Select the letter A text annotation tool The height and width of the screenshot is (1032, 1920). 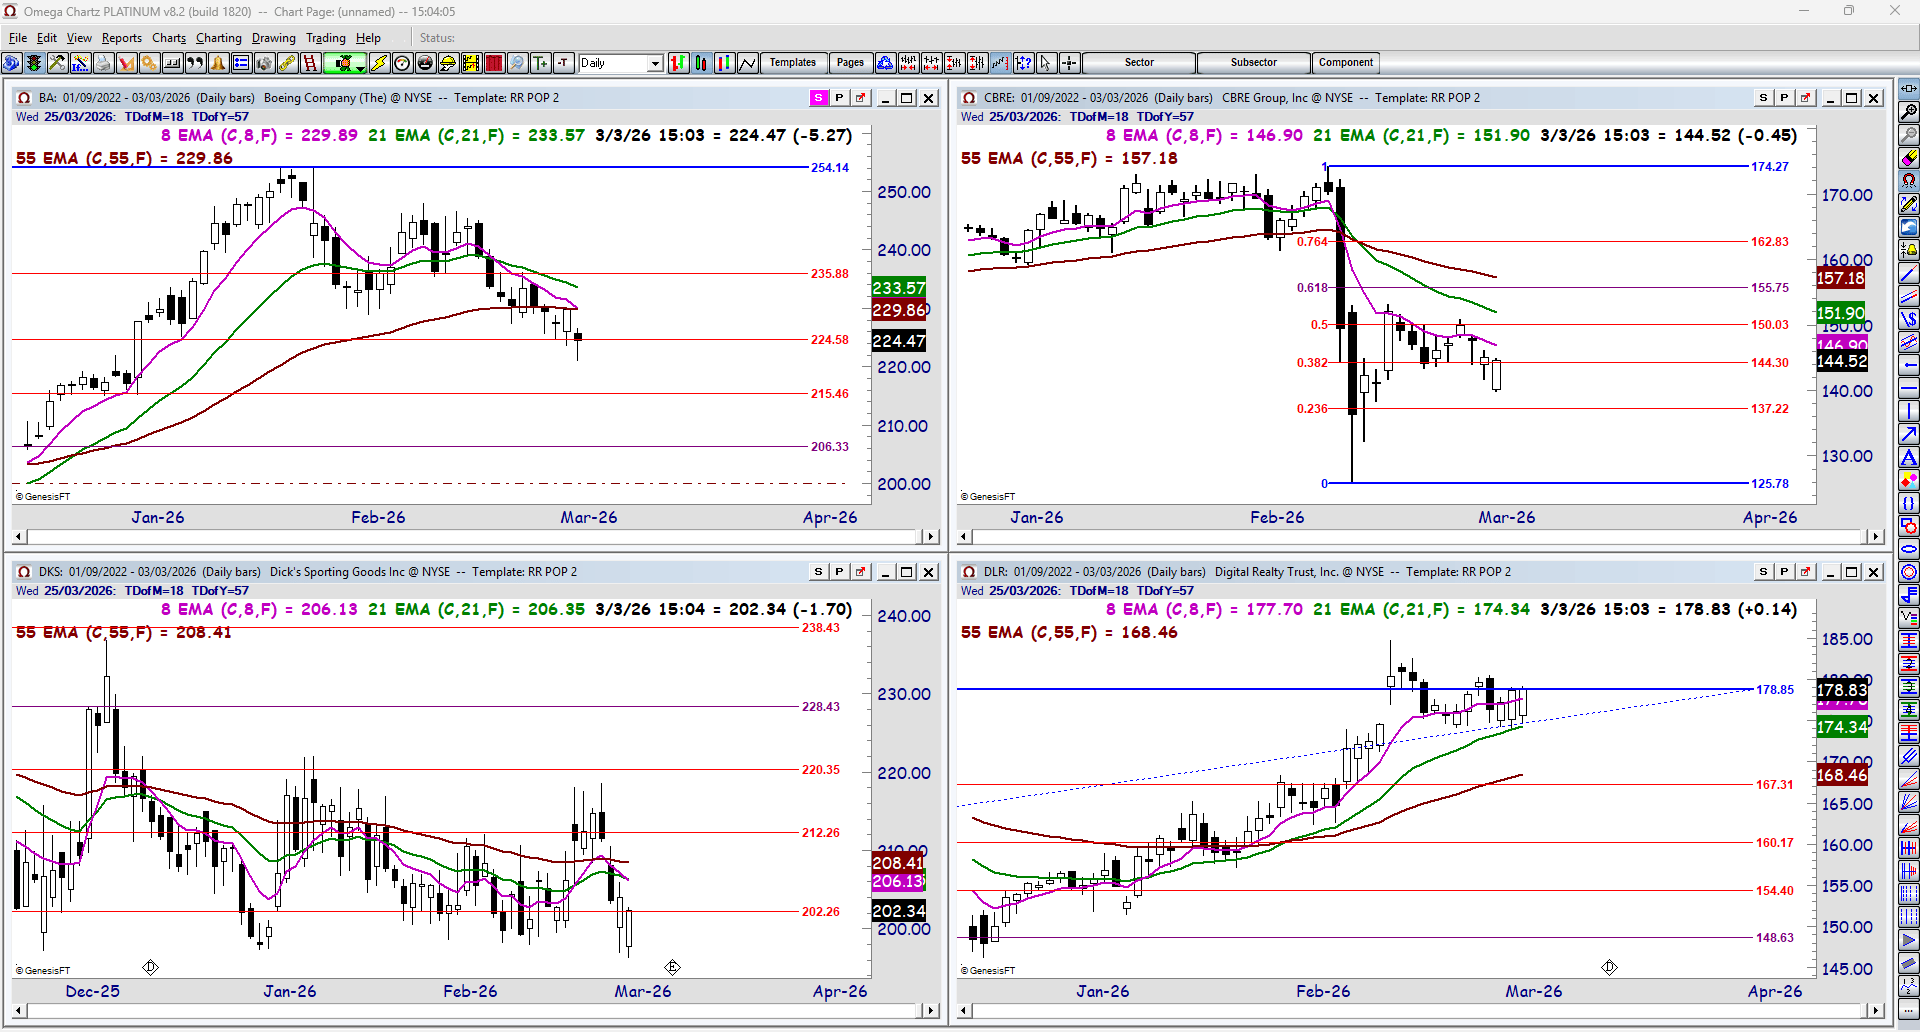coord(1909,457)
